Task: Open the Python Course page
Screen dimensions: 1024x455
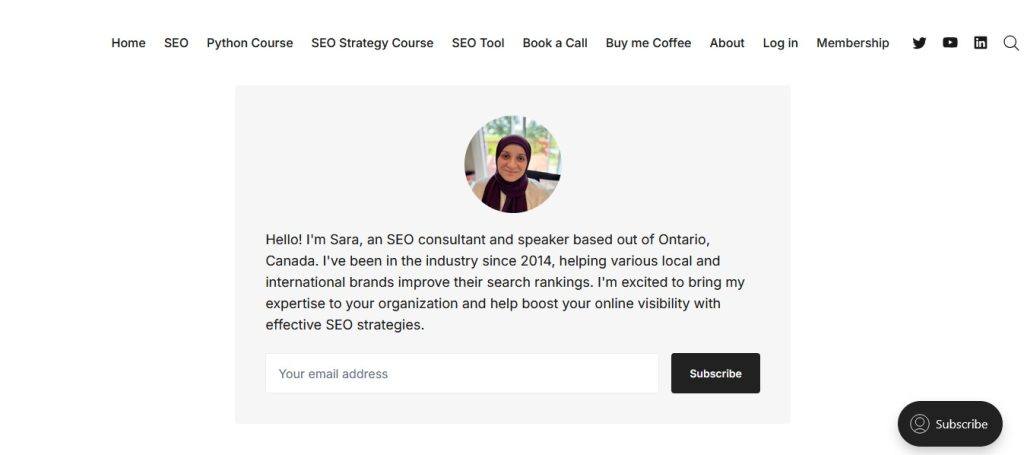Action: point(250,43)
